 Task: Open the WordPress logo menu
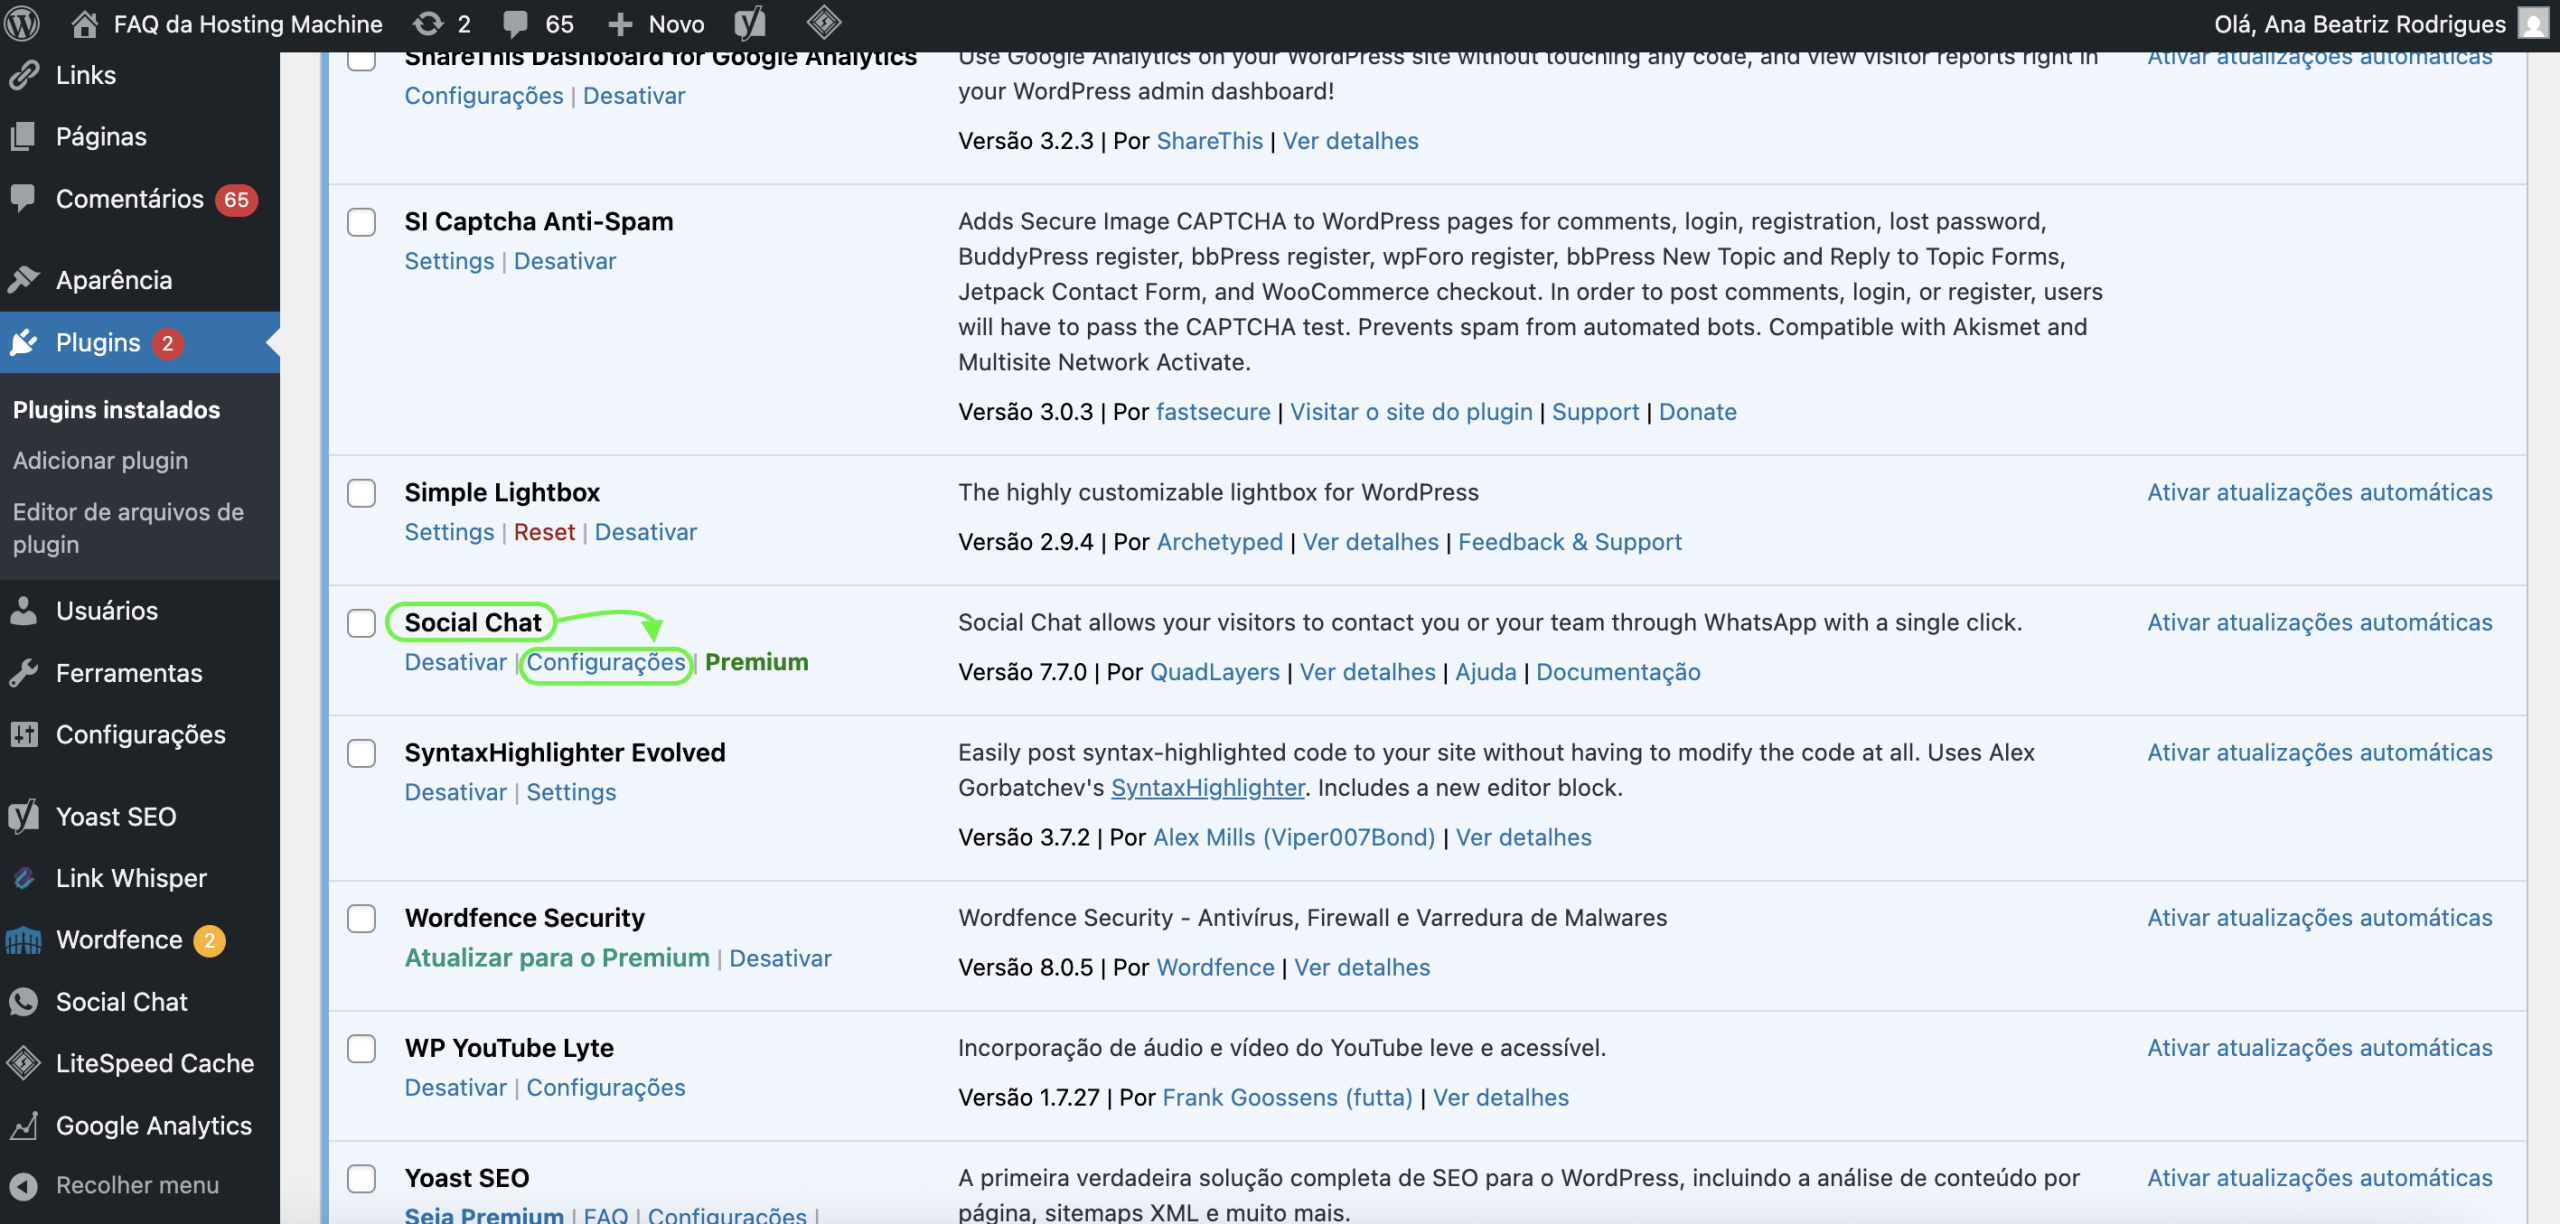click(22, 23)
